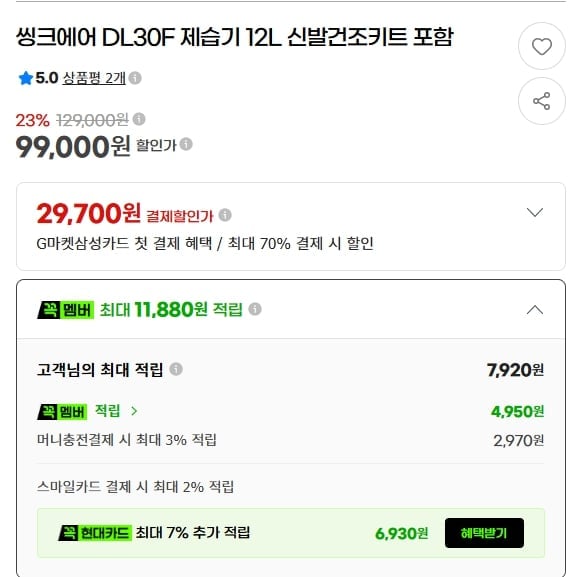Click info icon next to 상품평 2개
This screenshot has width=568, height=577.
[135, 78]
